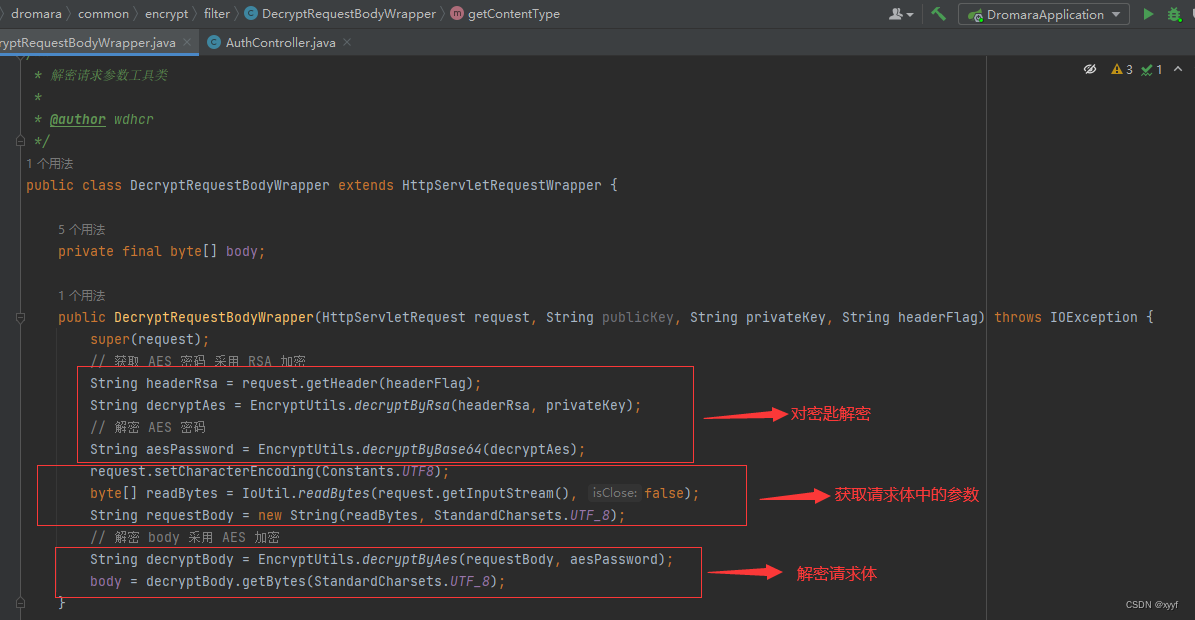Open the dromara breadcrumb menu

[37, 14]
